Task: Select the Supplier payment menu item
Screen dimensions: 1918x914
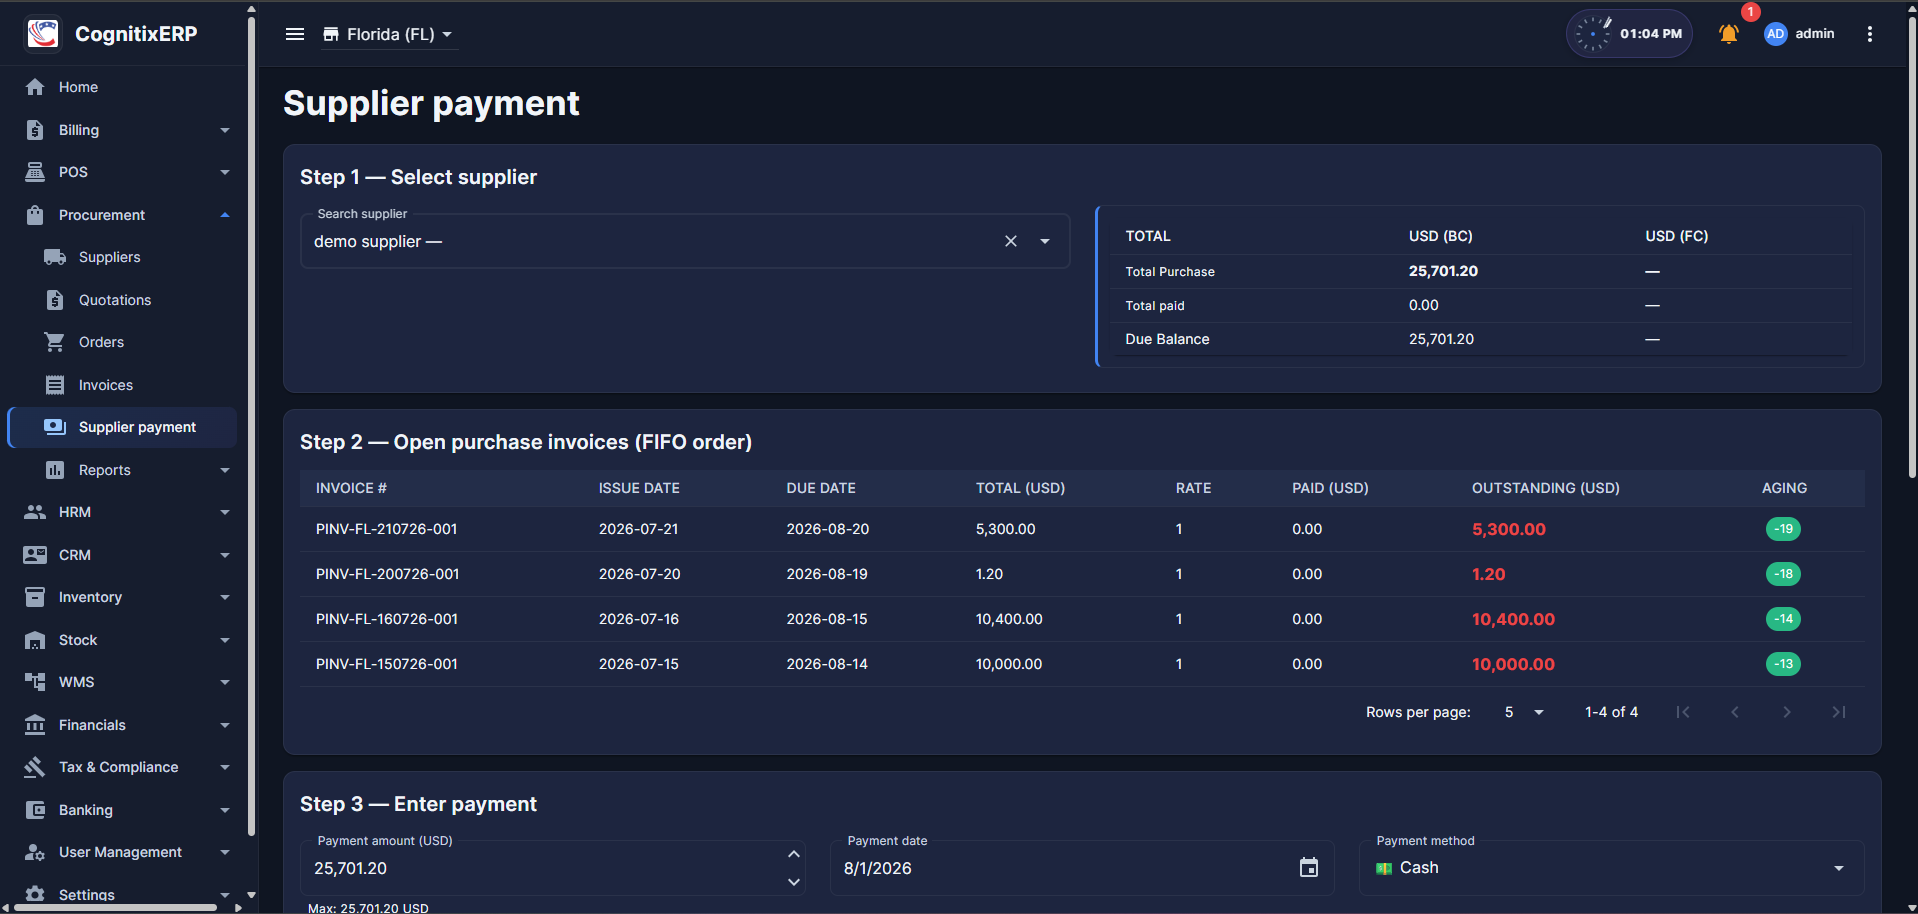Action: 124,427
